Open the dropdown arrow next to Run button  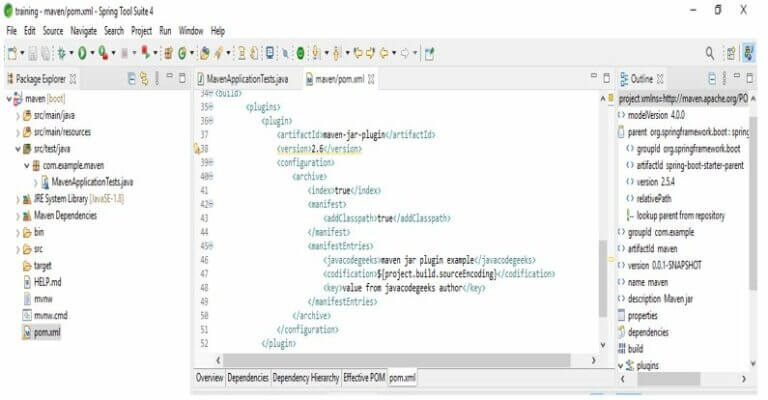92,53
